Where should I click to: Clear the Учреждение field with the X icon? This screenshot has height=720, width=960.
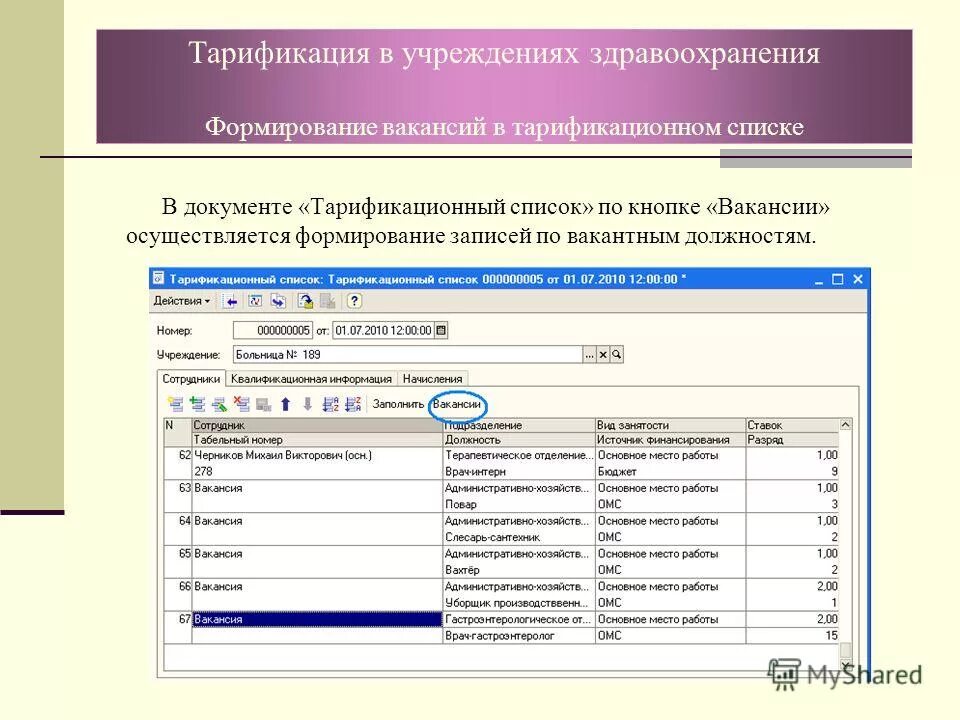[602, 353]
